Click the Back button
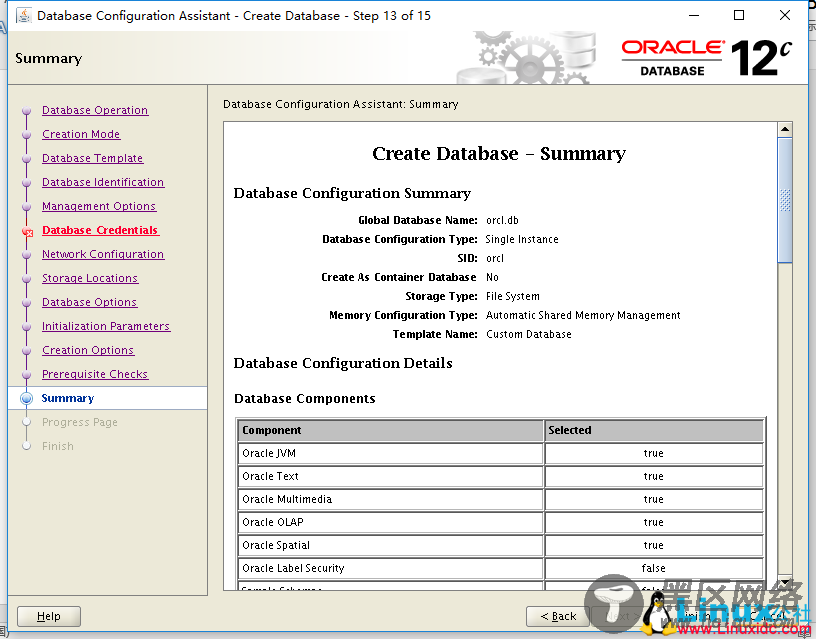 558,616
